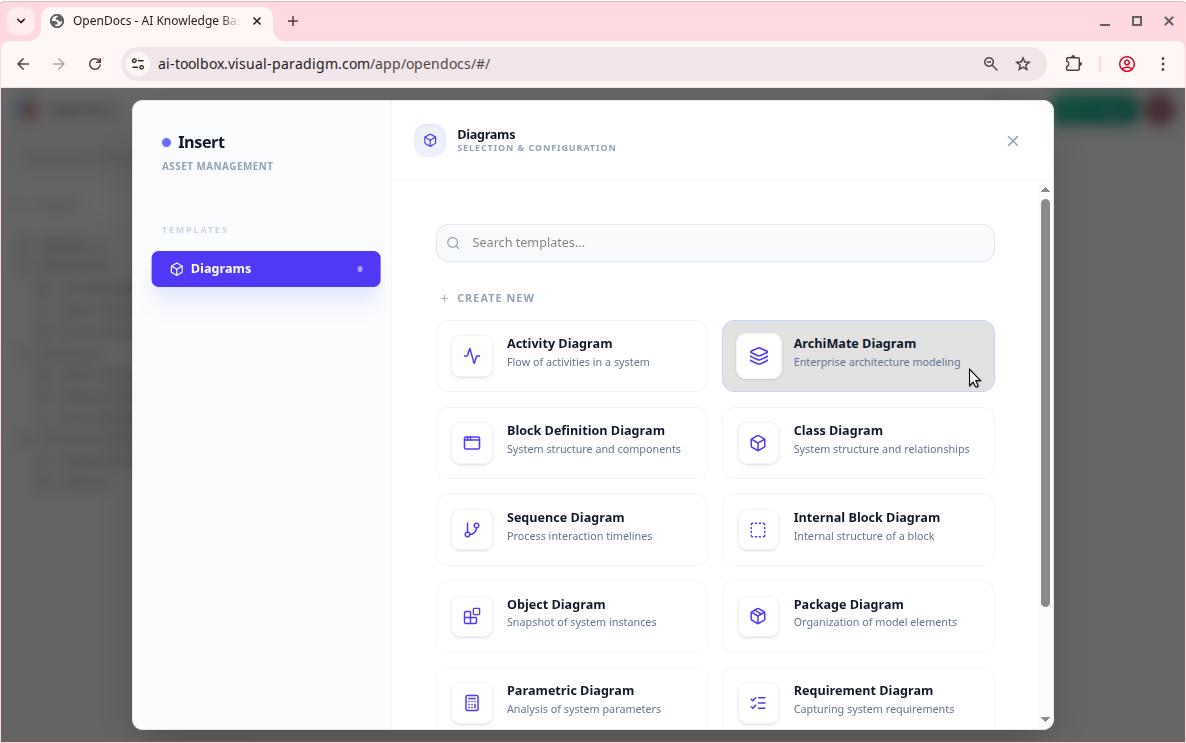Click the Class Diagram cube icon
This screenshot has height=743, width=1186.
point(758,443)
